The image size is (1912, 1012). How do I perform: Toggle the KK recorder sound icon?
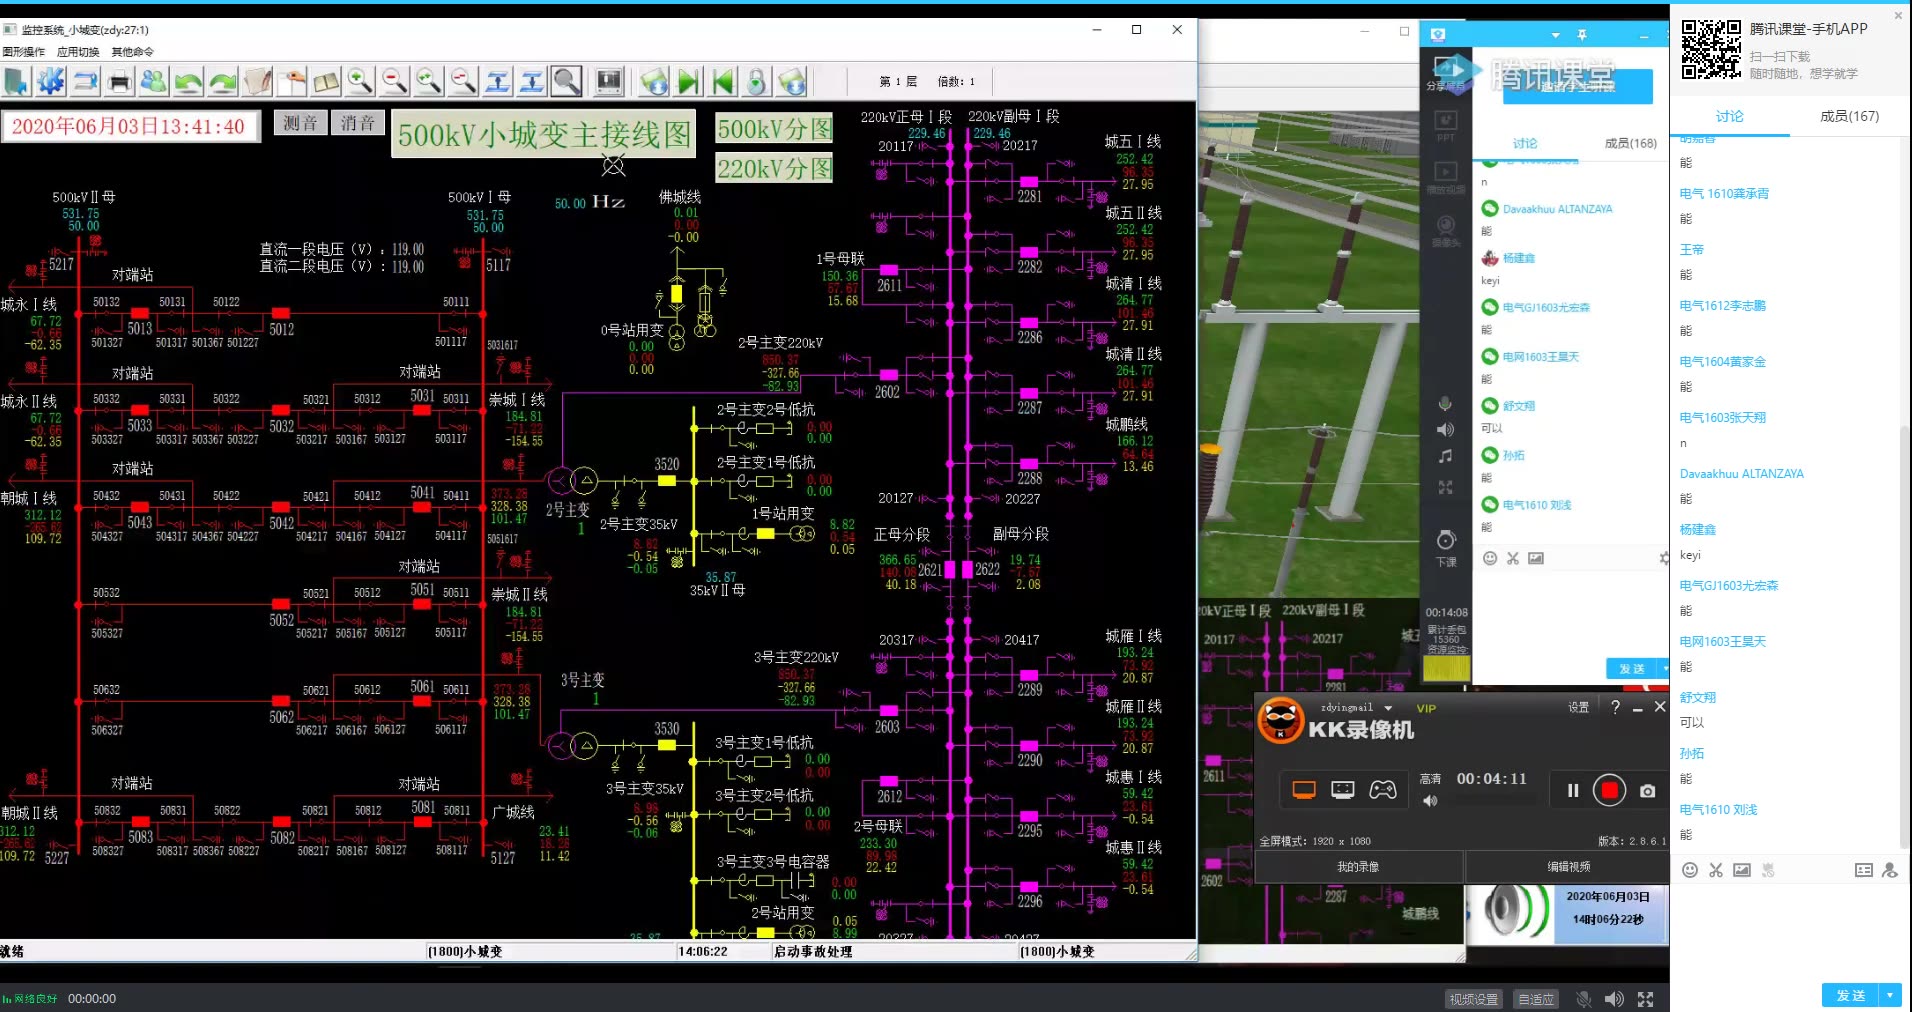tap(1430, 801)
